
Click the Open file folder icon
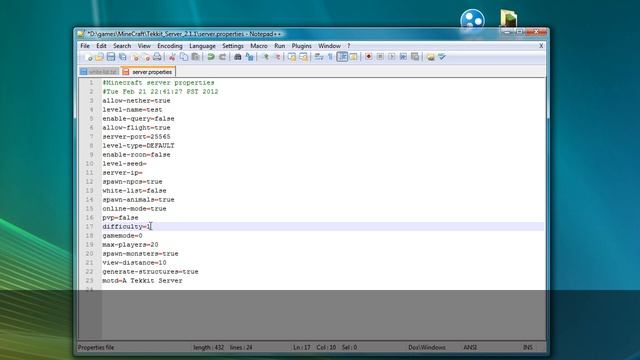99,57
